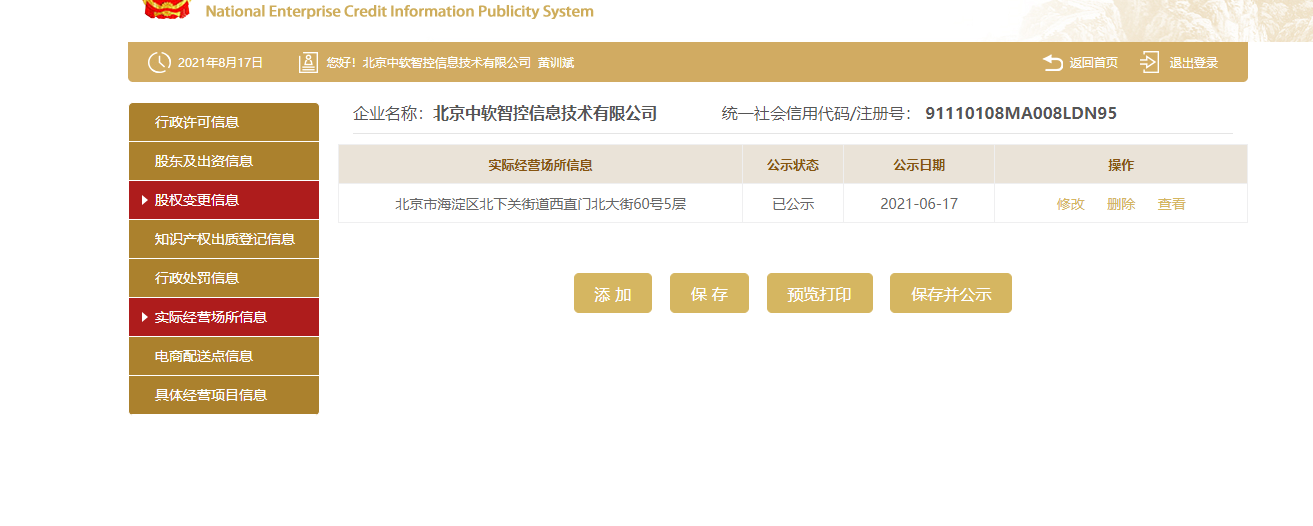Click the 公示日期 column header

[x=919, y=165]
